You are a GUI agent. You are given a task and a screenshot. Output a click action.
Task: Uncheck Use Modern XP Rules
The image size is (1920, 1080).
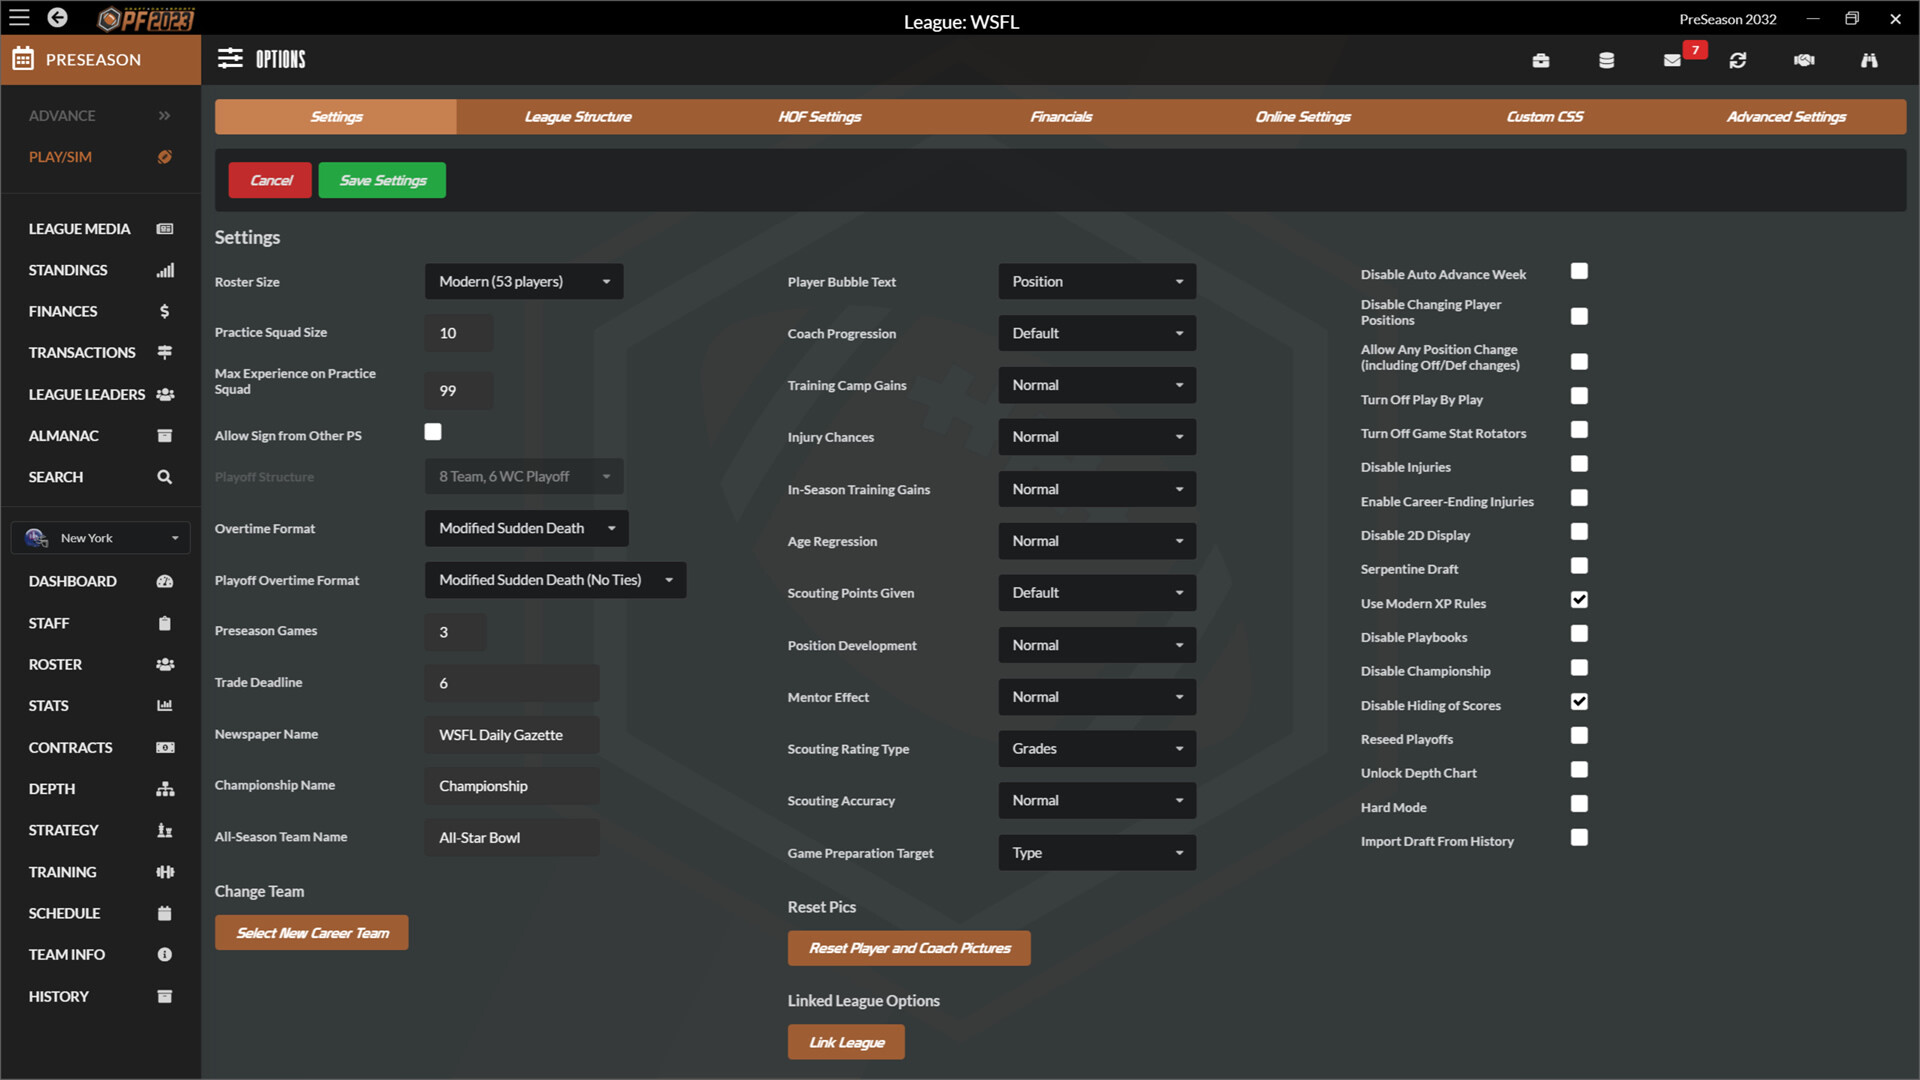(1579, 599)
